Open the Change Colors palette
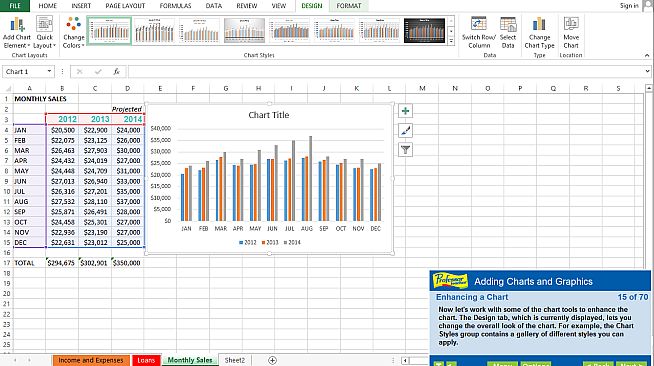Screen dimensions: 654x366 click(73, 33)
